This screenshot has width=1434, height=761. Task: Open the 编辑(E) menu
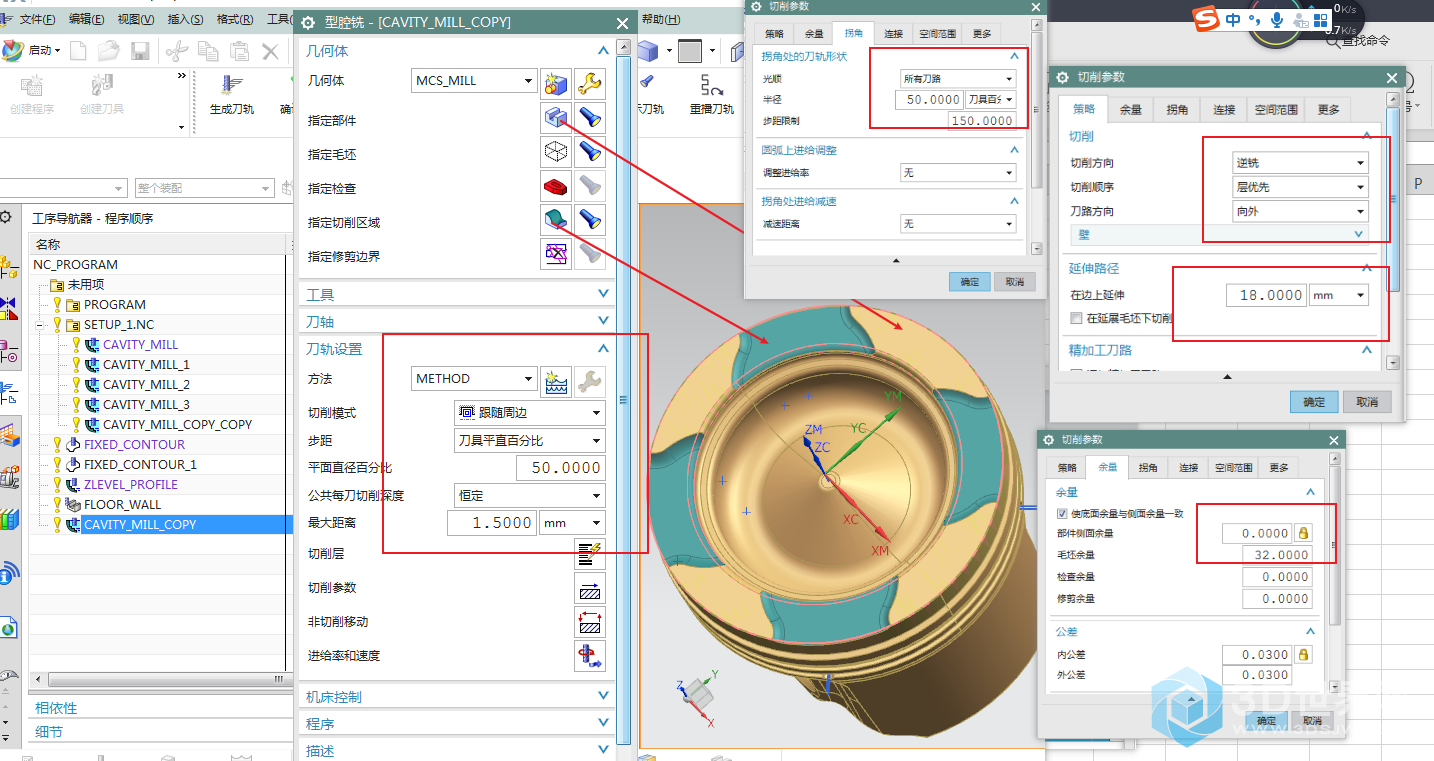click(x=87, y=19)
